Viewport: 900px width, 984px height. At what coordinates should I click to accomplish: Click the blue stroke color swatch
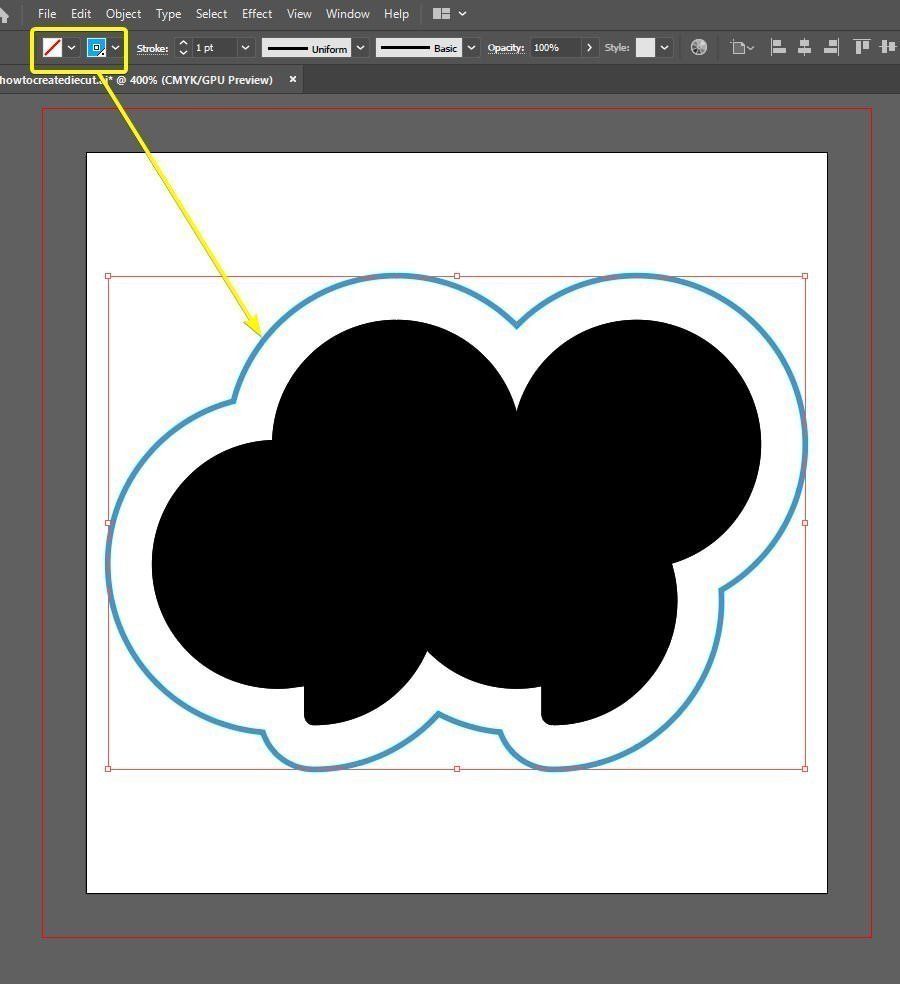(x=94, y=47)
